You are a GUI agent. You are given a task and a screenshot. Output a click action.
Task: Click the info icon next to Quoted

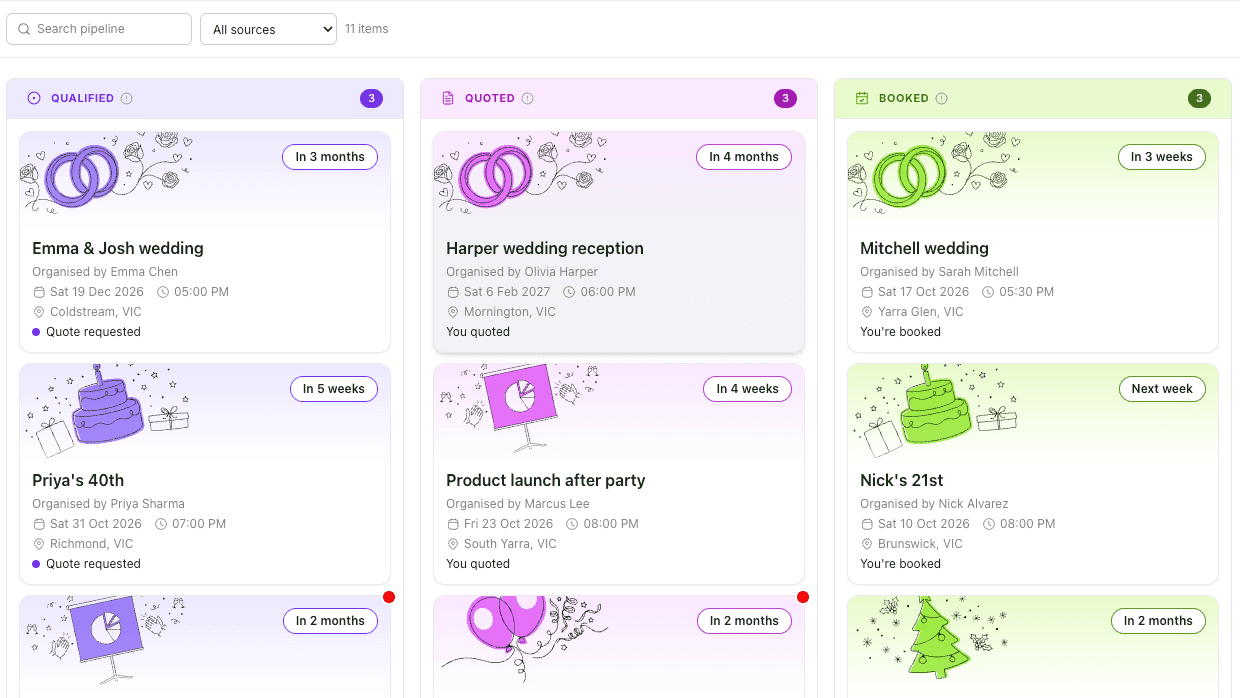(x=528, y=98)
